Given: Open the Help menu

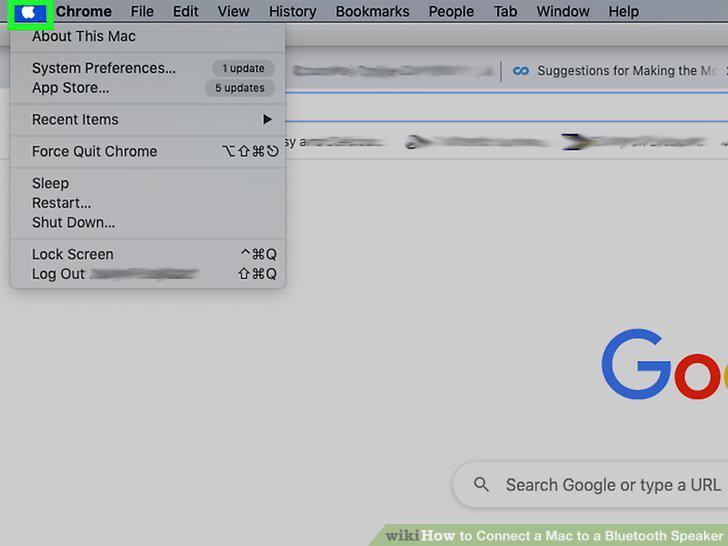Looking at the screenshot, I should (x=624, y=11).
